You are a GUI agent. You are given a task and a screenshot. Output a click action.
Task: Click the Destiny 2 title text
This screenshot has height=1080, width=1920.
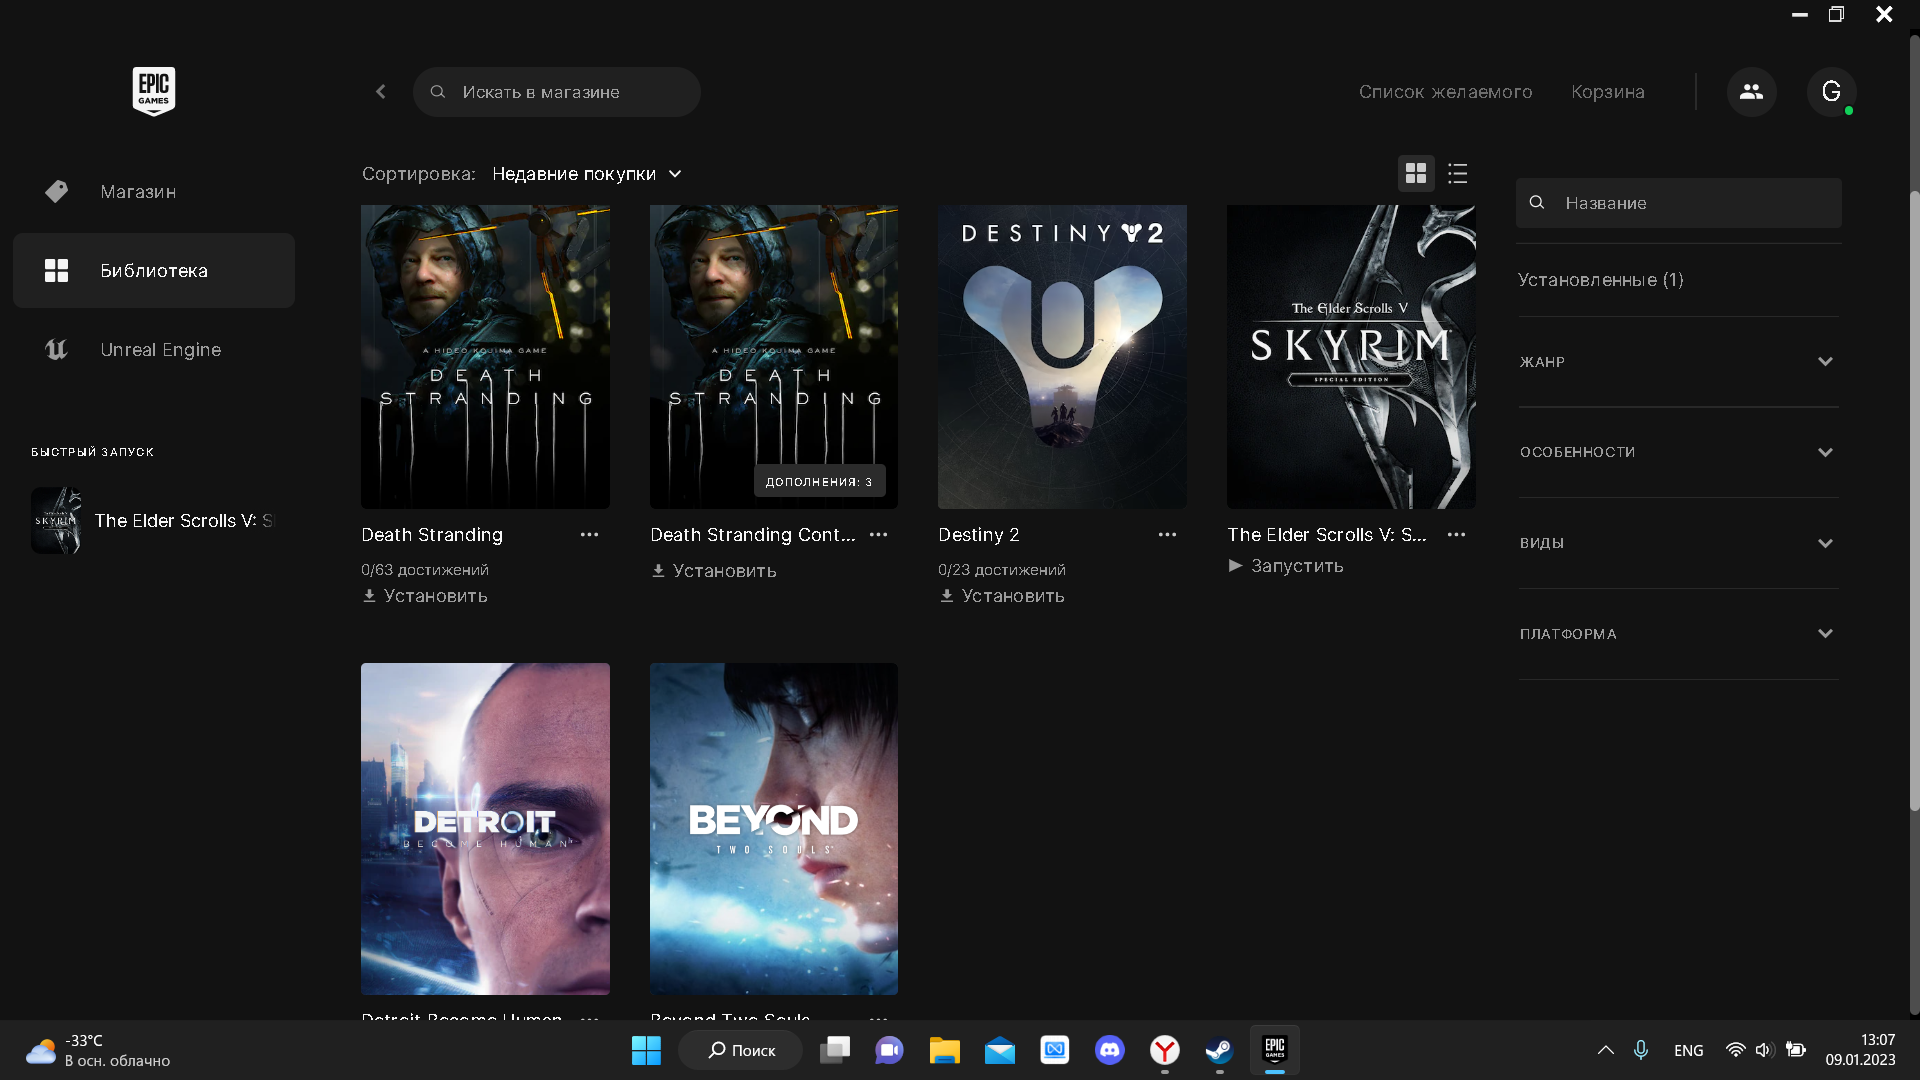coord(979,535)
